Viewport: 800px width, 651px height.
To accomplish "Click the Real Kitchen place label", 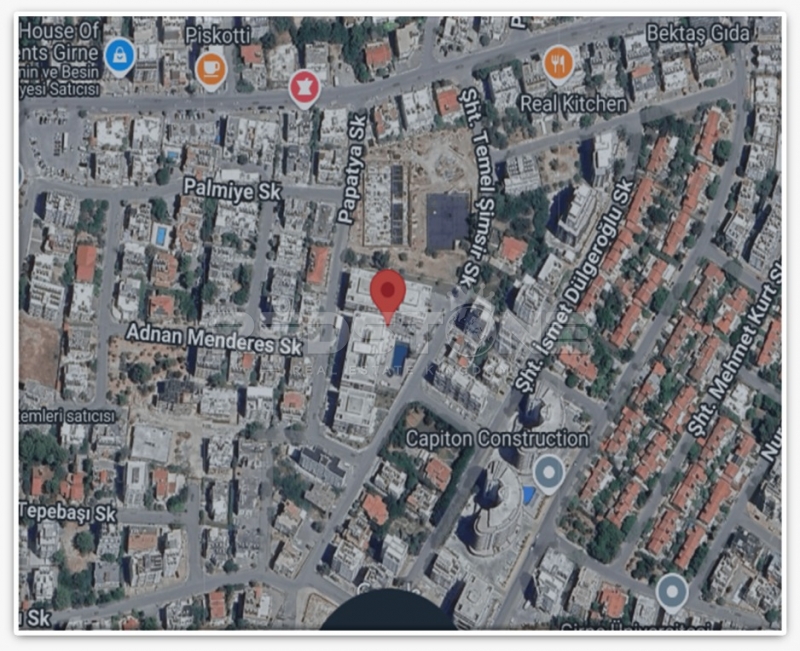I will tap(574, 103).
